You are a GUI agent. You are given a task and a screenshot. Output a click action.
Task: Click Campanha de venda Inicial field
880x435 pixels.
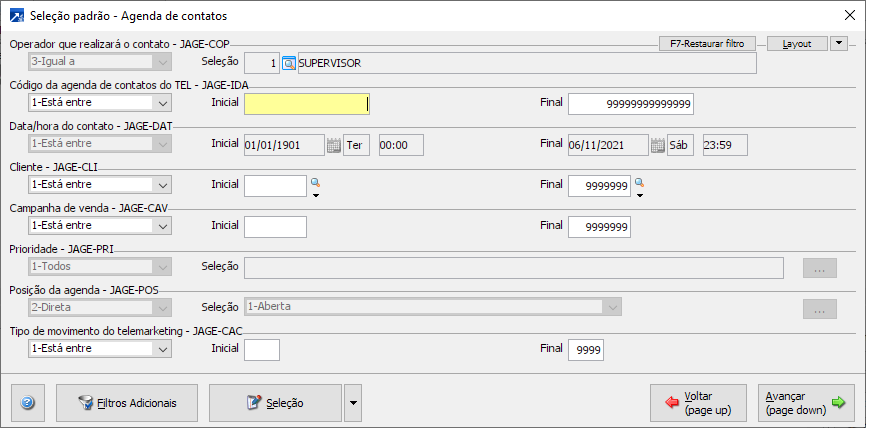click(x=276, y=227)
